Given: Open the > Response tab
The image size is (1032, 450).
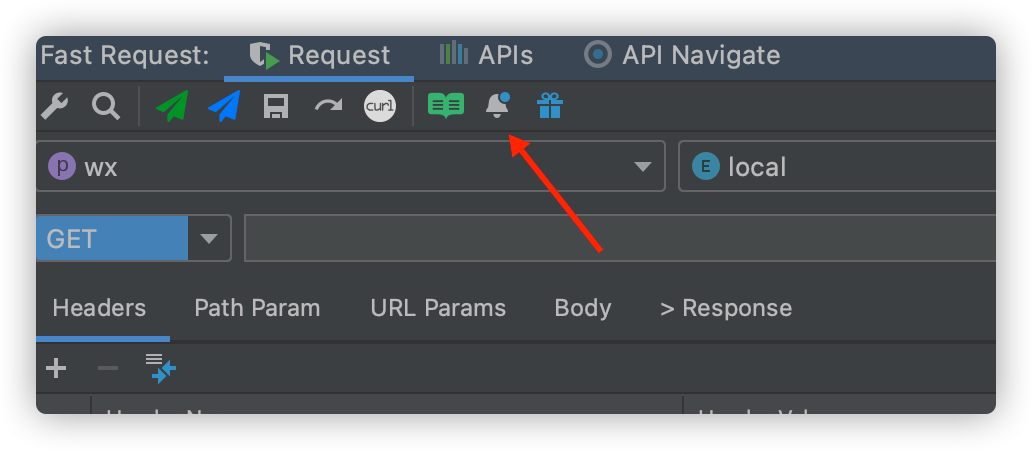Looking at the screenshot, I should click(726, 308).
